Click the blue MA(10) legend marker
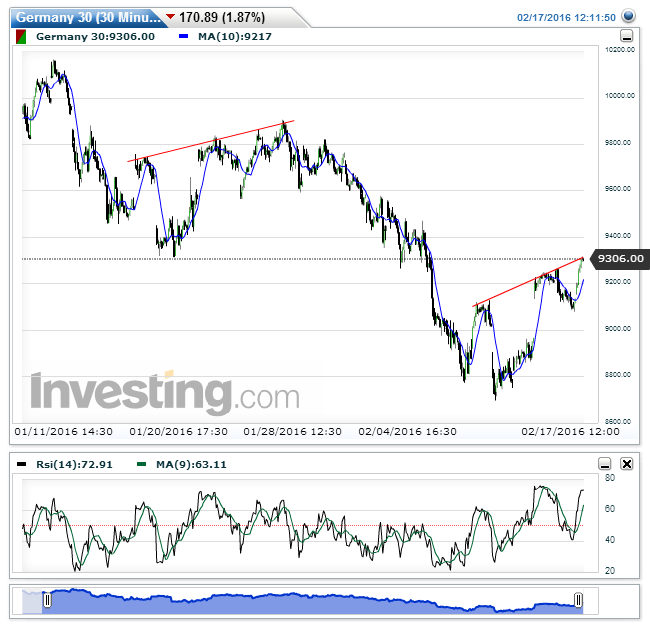This screenshot has height=627, width=650. tap(183, 36)
